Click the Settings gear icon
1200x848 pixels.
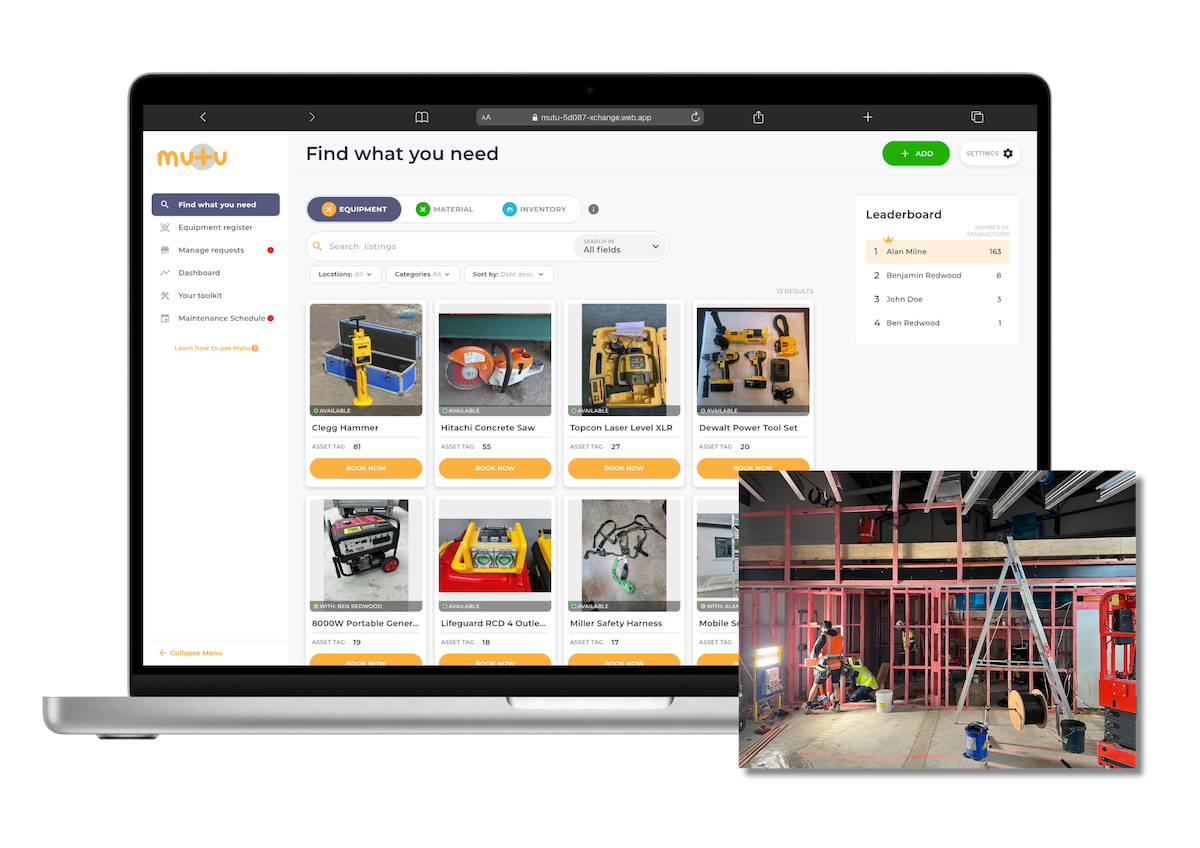1008,153
